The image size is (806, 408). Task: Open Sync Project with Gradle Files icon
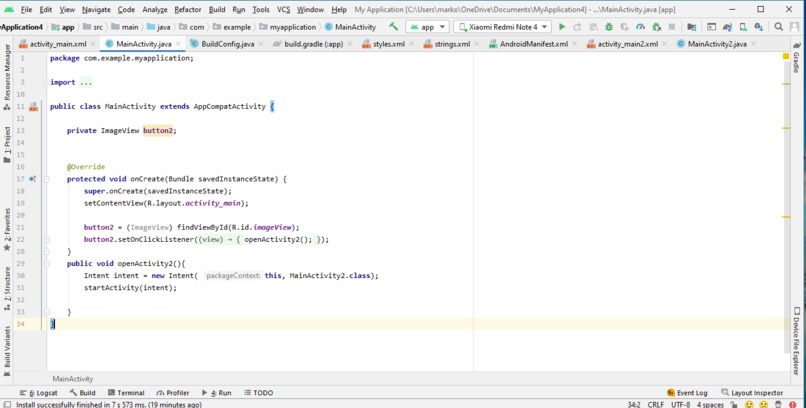[x=727, y=27]
